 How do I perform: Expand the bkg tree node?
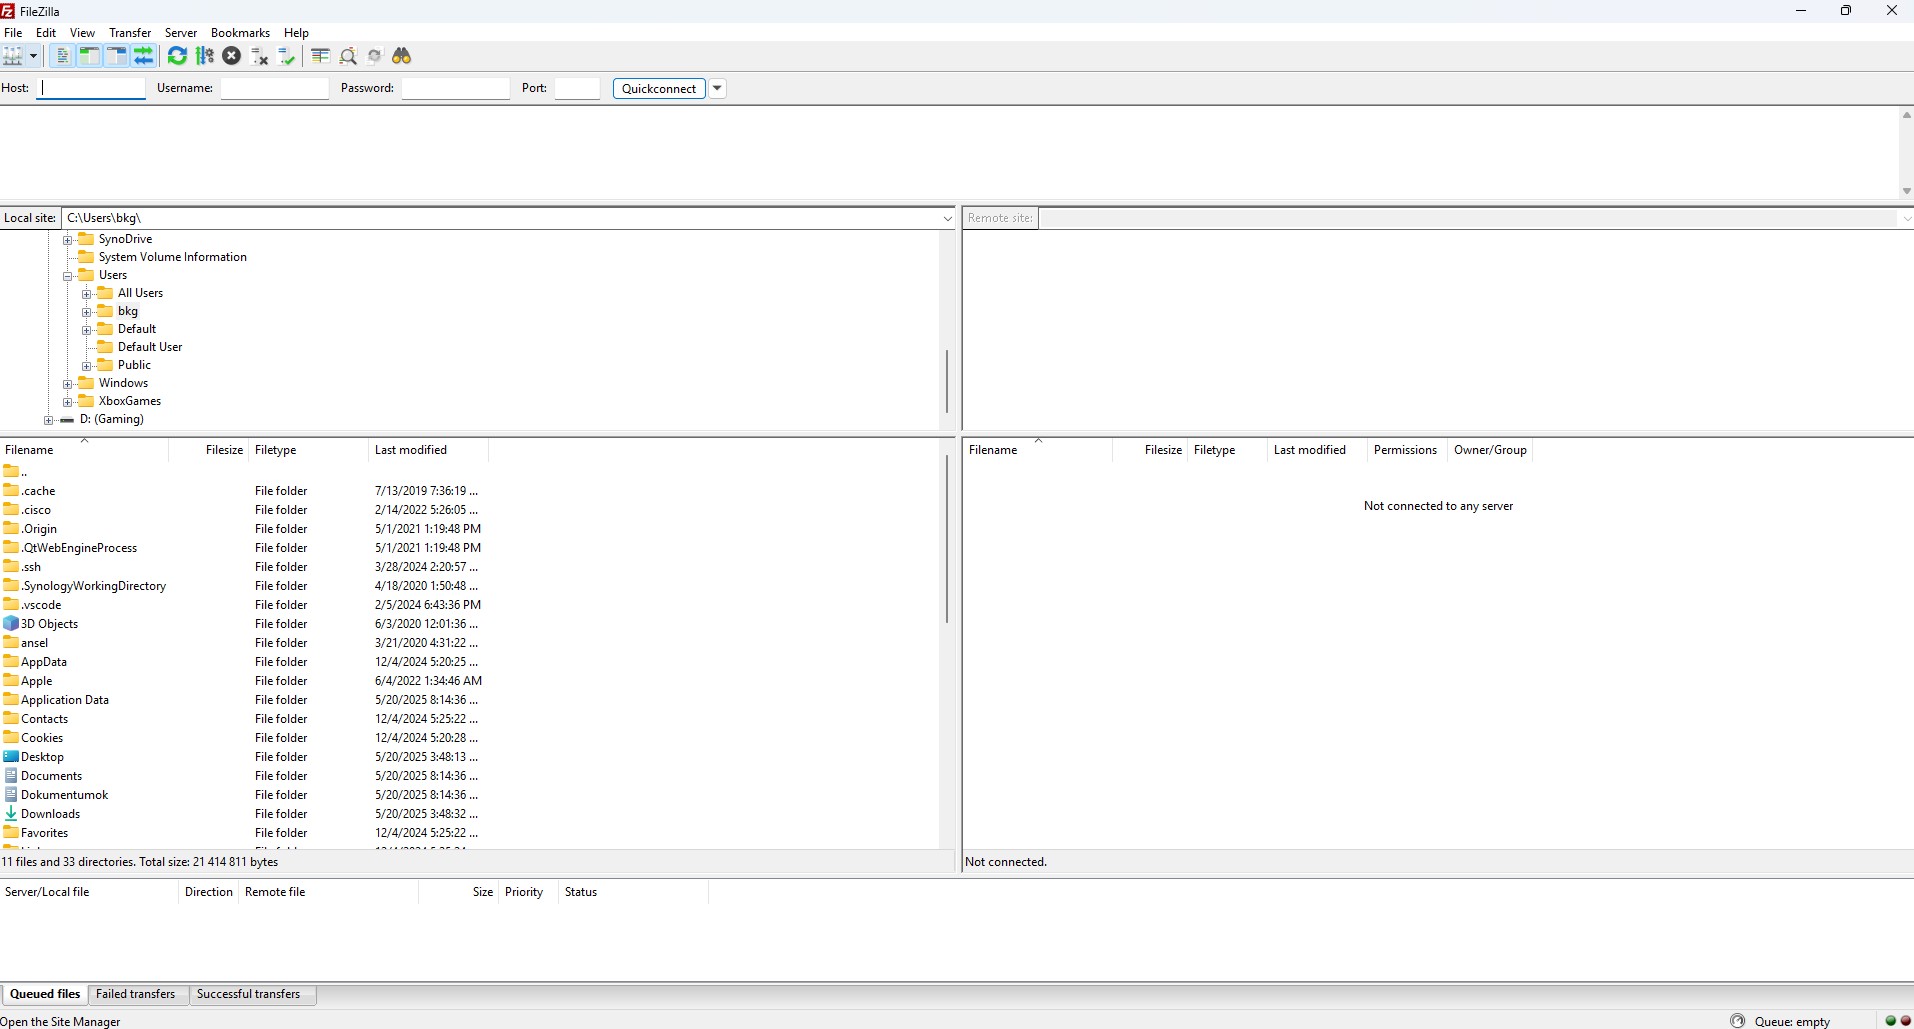point(87,312)
